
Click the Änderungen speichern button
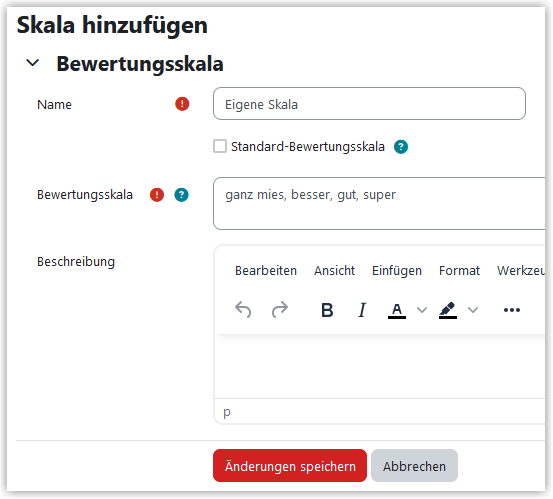pyautogui.click(x=290, y=466)
